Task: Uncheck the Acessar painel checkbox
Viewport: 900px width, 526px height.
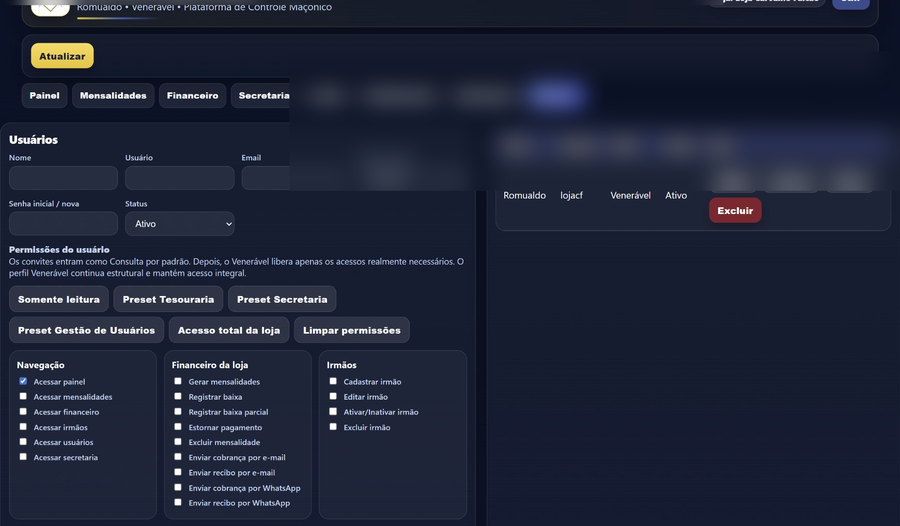Action: click(x=23, y=381)
